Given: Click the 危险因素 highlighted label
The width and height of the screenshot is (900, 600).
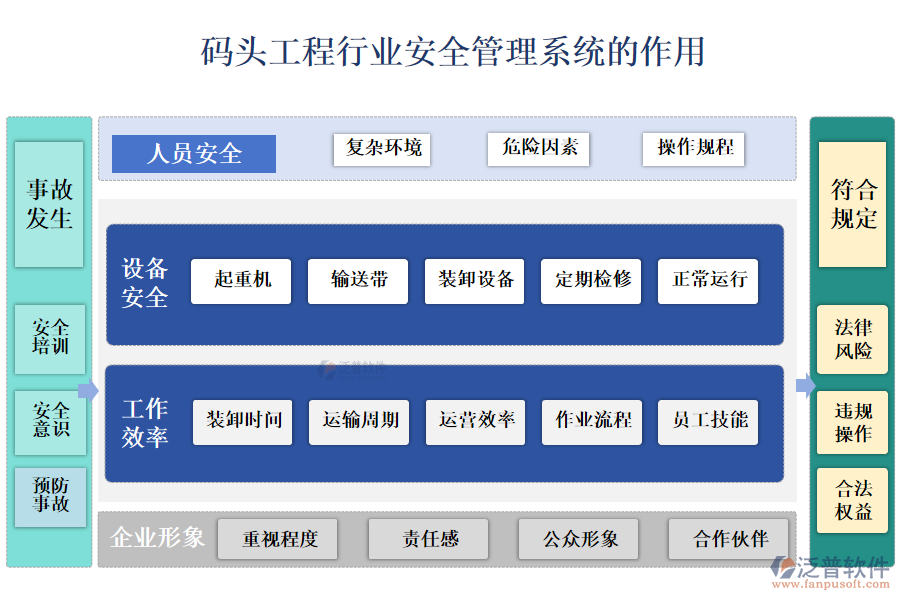Looking at the screenshot, I should coord(538,150).
